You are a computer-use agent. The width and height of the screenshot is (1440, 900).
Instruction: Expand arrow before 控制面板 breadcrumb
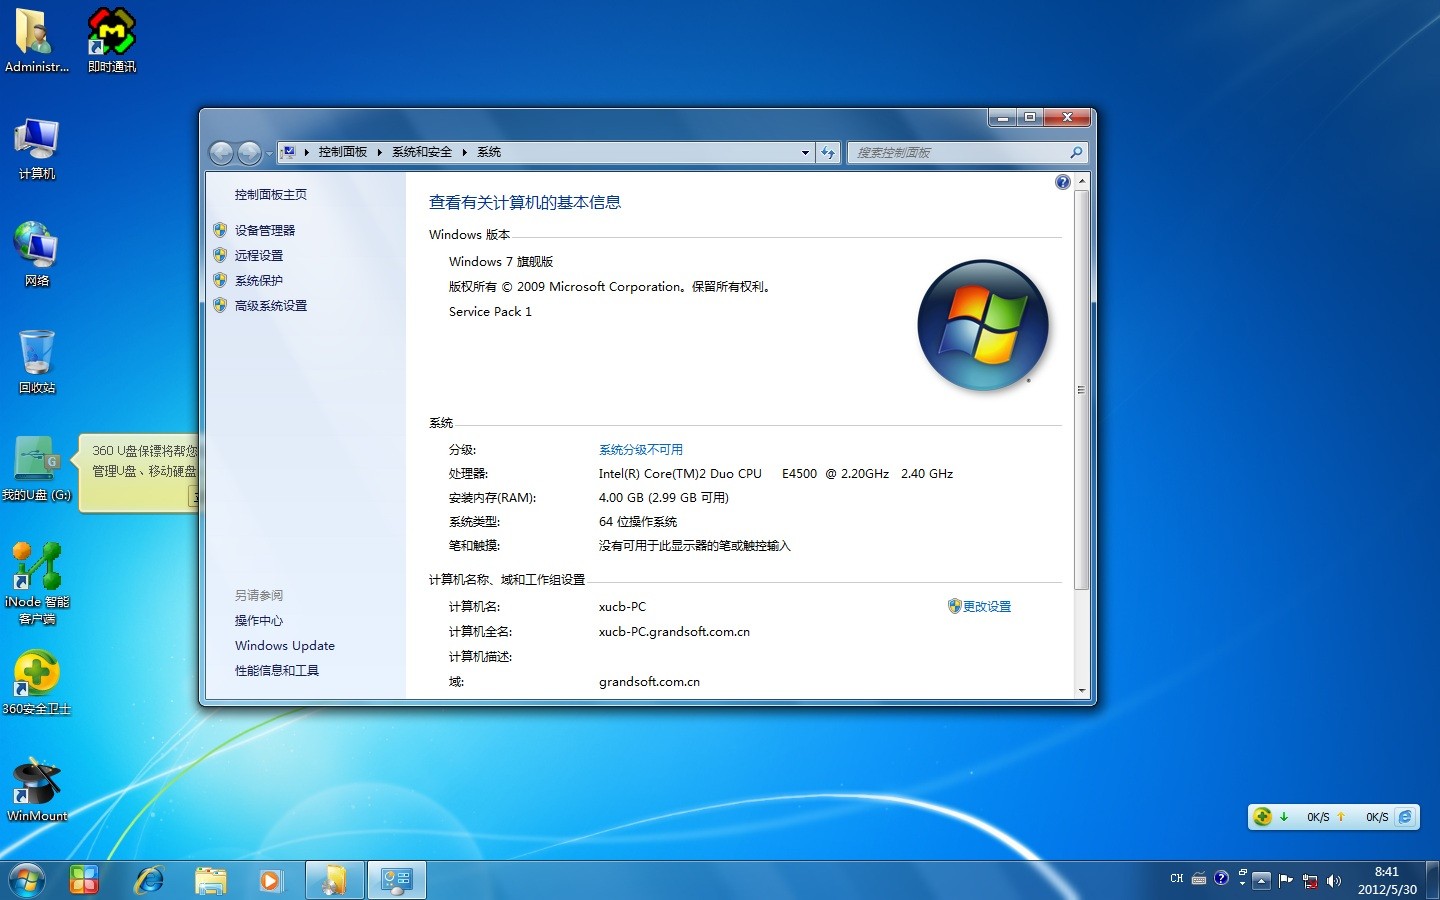307,152
